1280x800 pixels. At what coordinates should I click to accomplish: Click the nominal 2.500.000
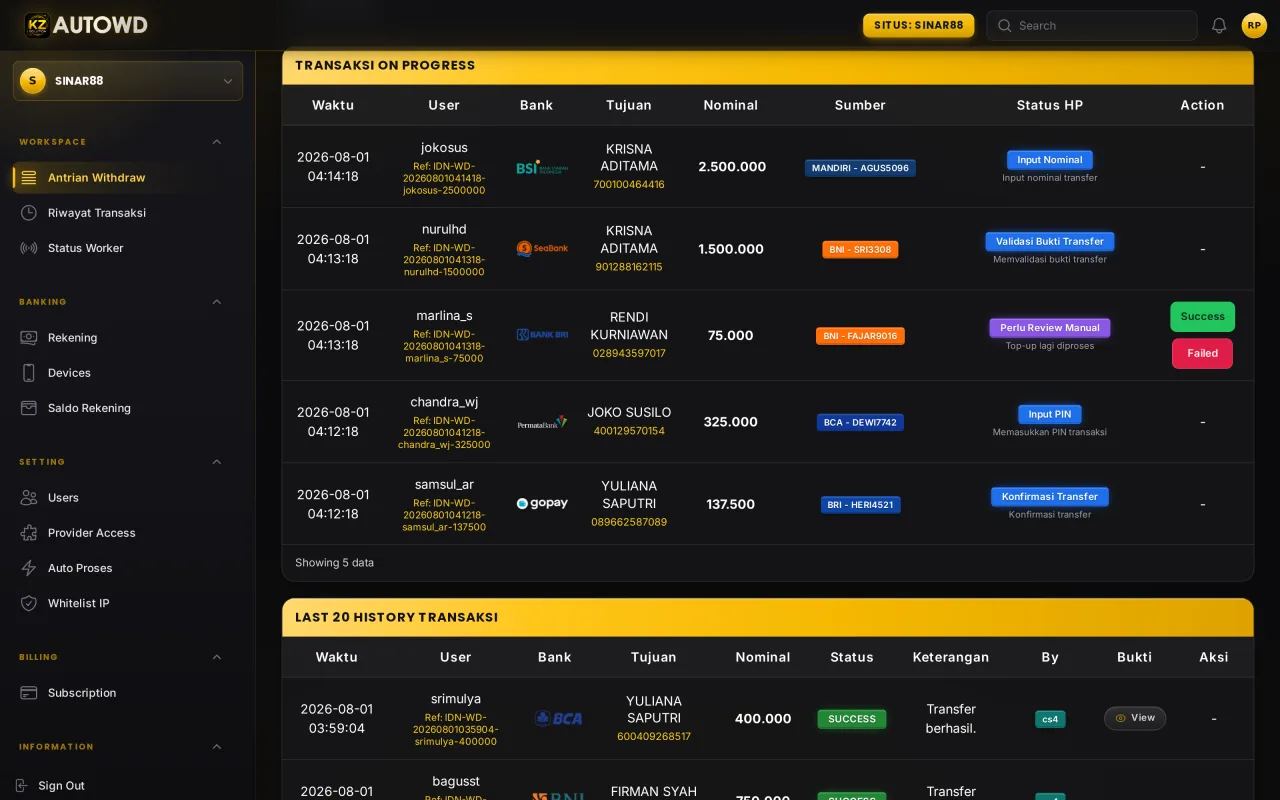pyautogui.click(x=732, y=167)
